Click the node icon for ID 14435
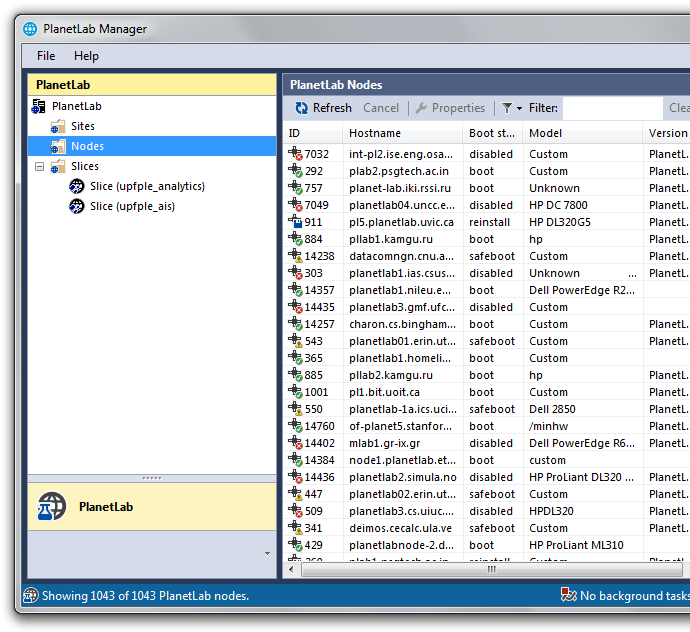This screenshot has width=690, height=632. [295, 307]
